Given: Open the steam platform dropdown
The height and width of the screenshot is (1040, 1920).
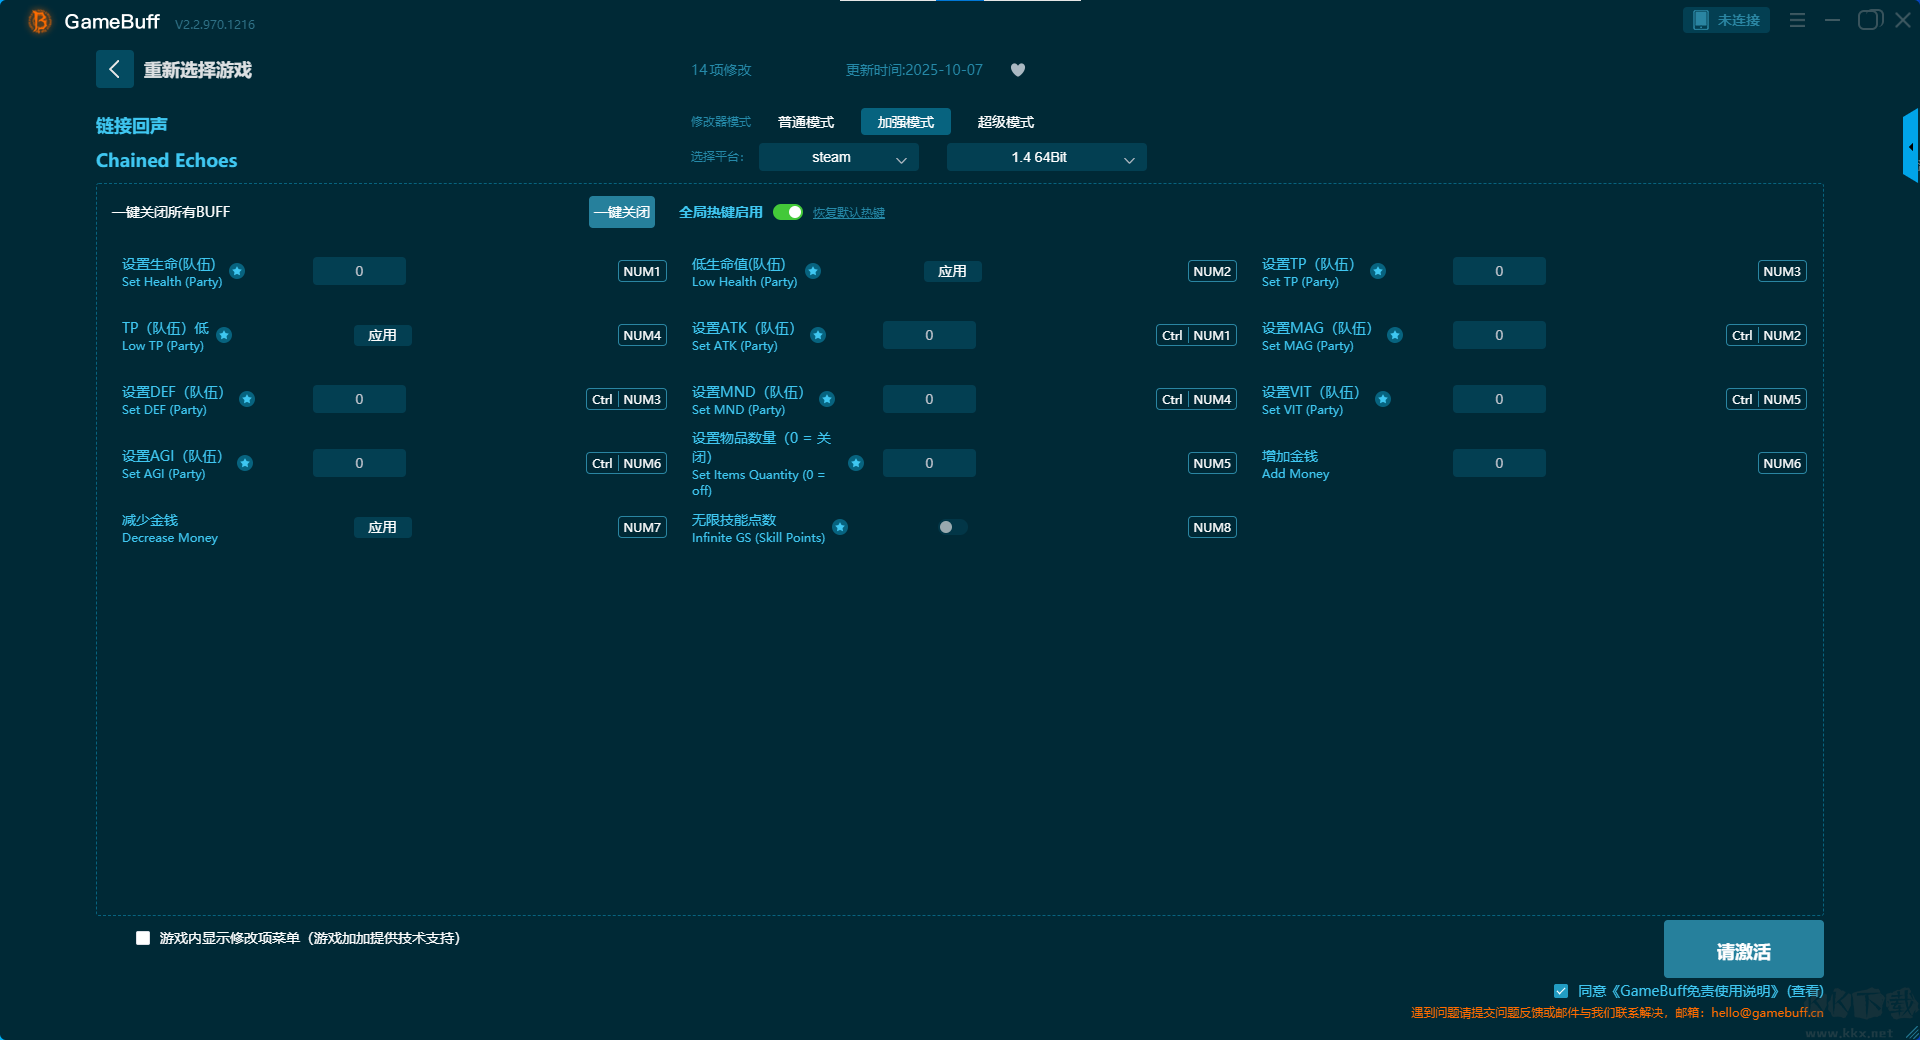Looking at the screenshot, I should click(x=838, y=157).
